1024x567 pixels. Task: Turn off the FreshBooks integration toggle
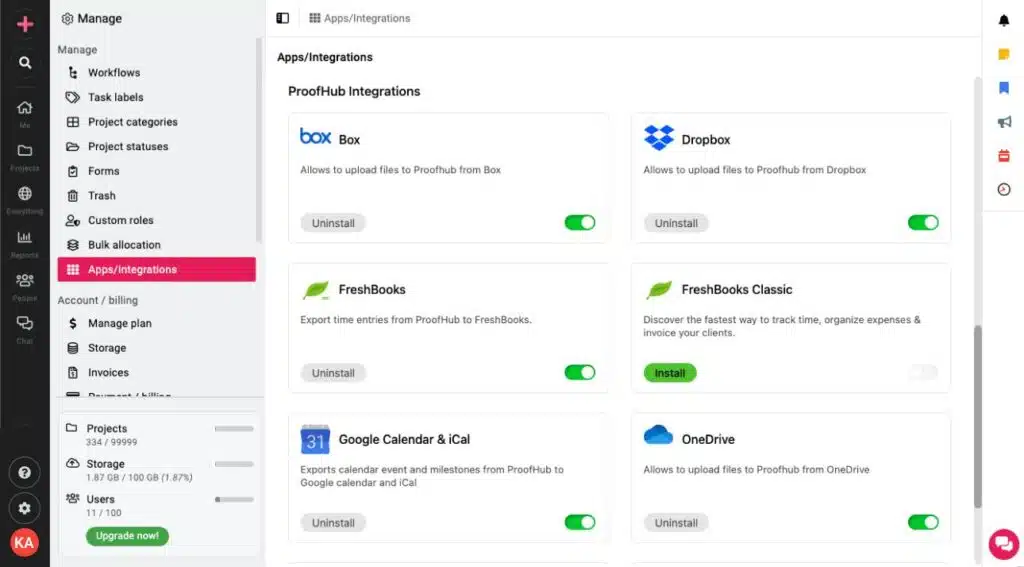pos(580,372)
